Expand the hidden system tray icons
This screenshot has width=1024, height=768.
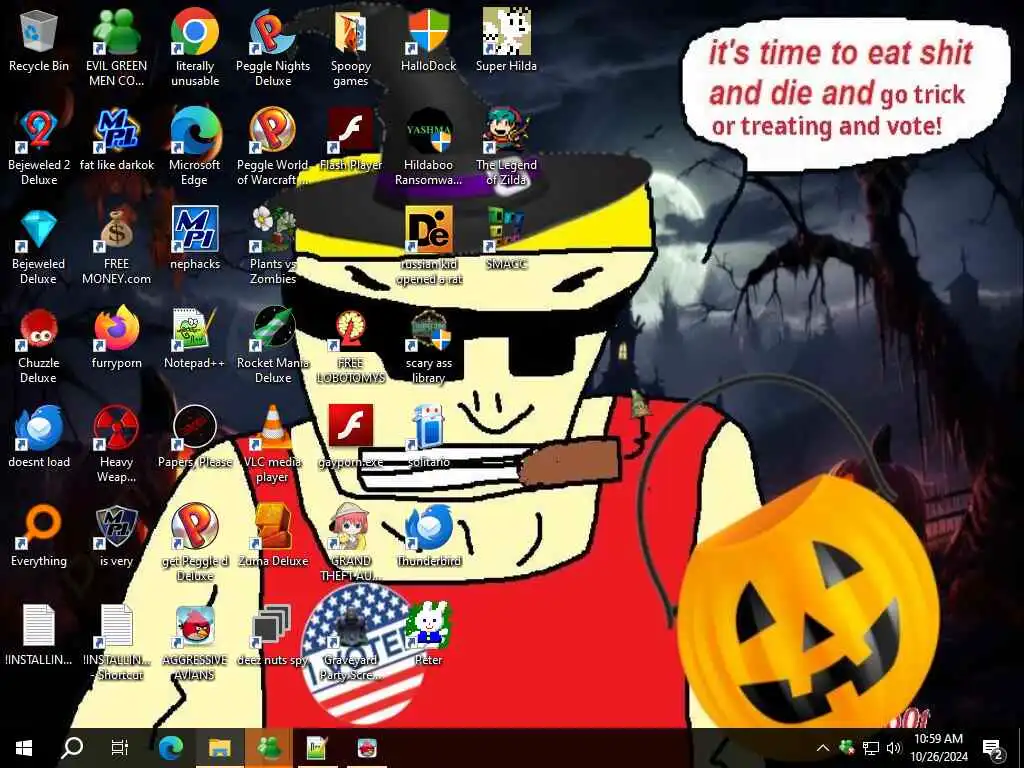coord(823,748)
